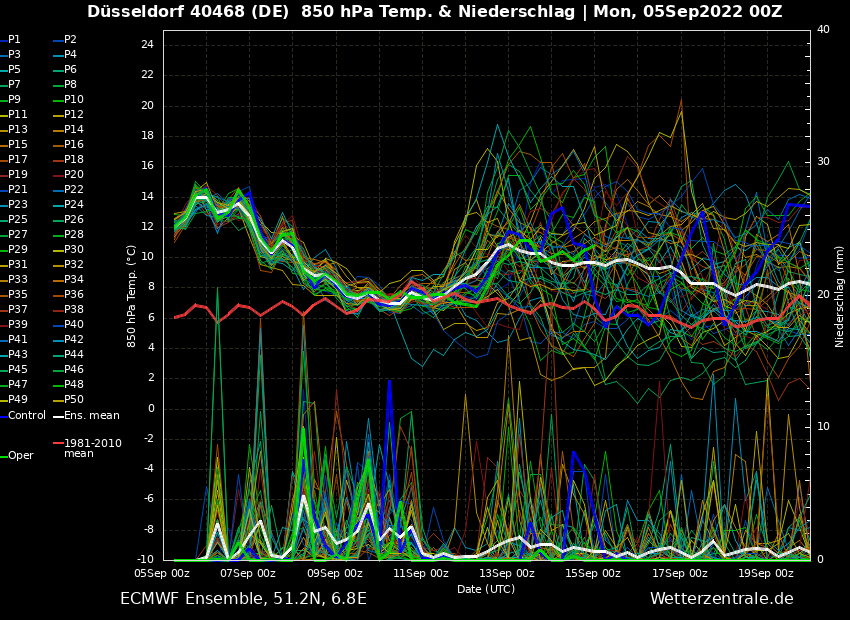Click the Wetterzentrale.de text
Screen dimensions: 850x620
721,599
